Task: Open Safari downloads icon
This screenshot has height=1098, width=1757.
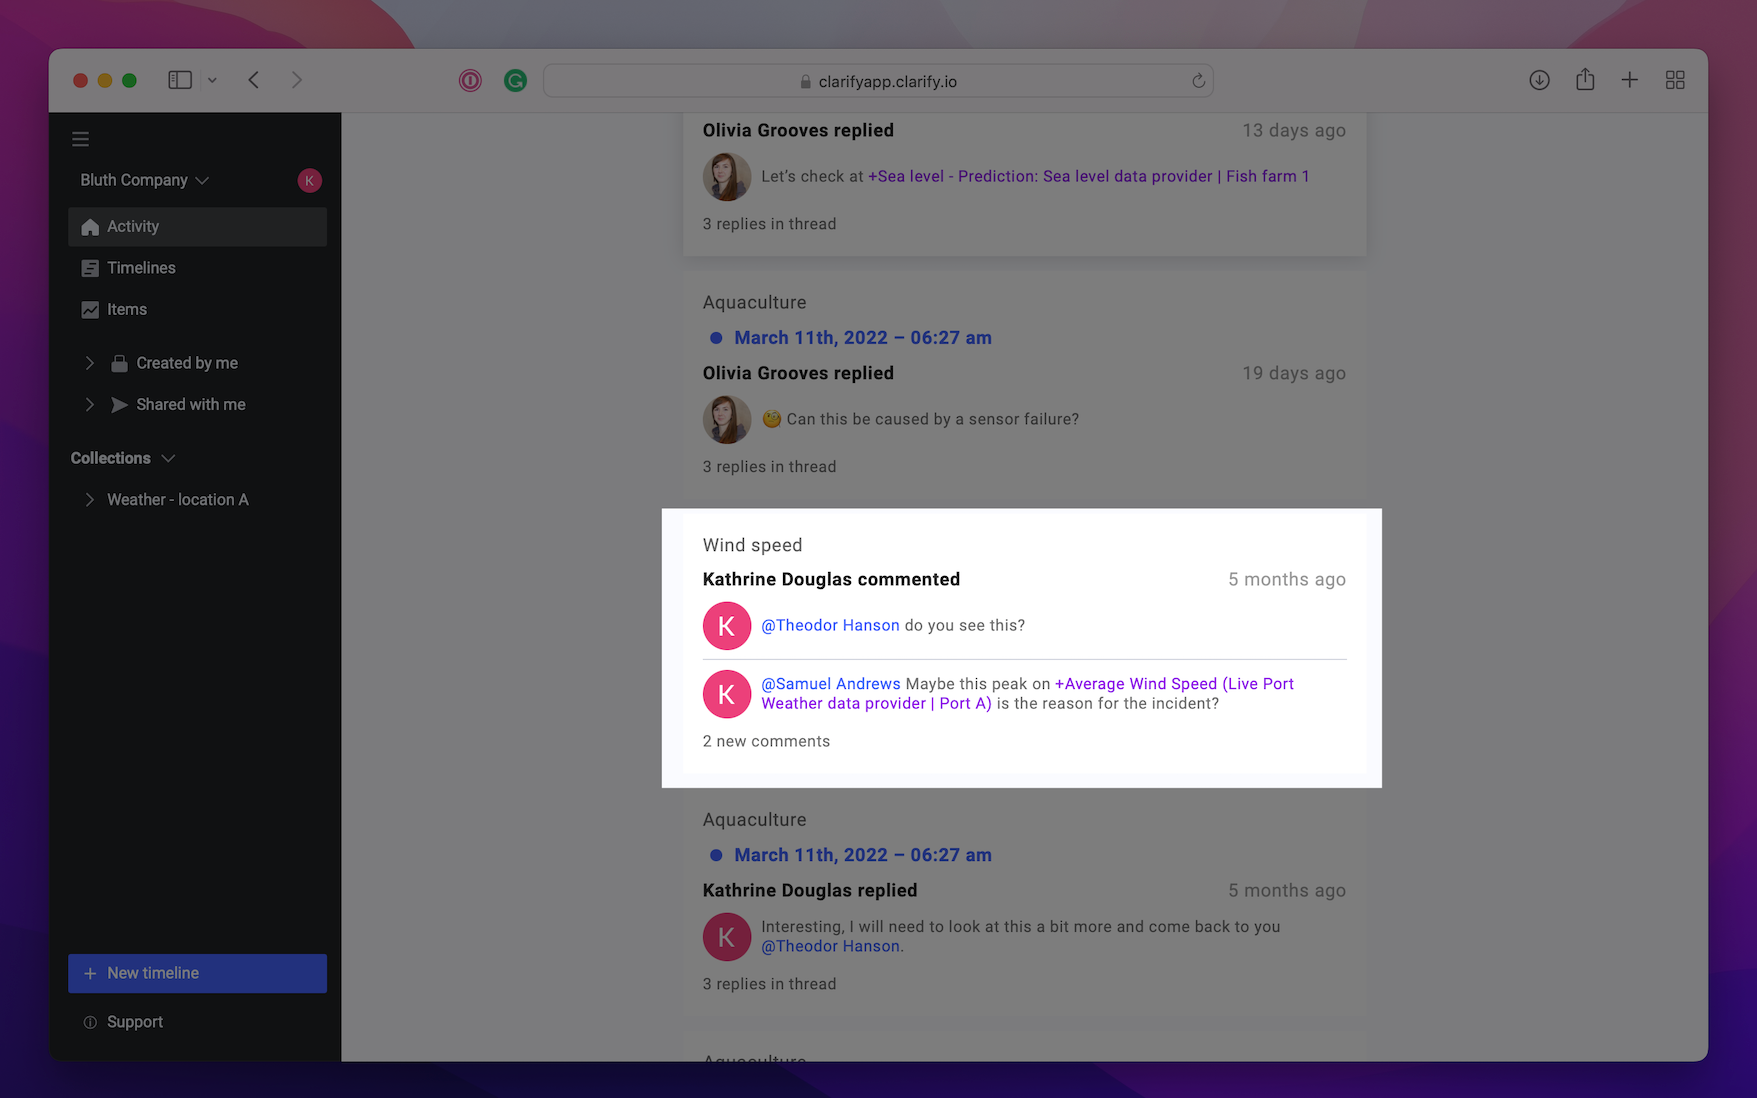Action: (x=1539, y=80)
